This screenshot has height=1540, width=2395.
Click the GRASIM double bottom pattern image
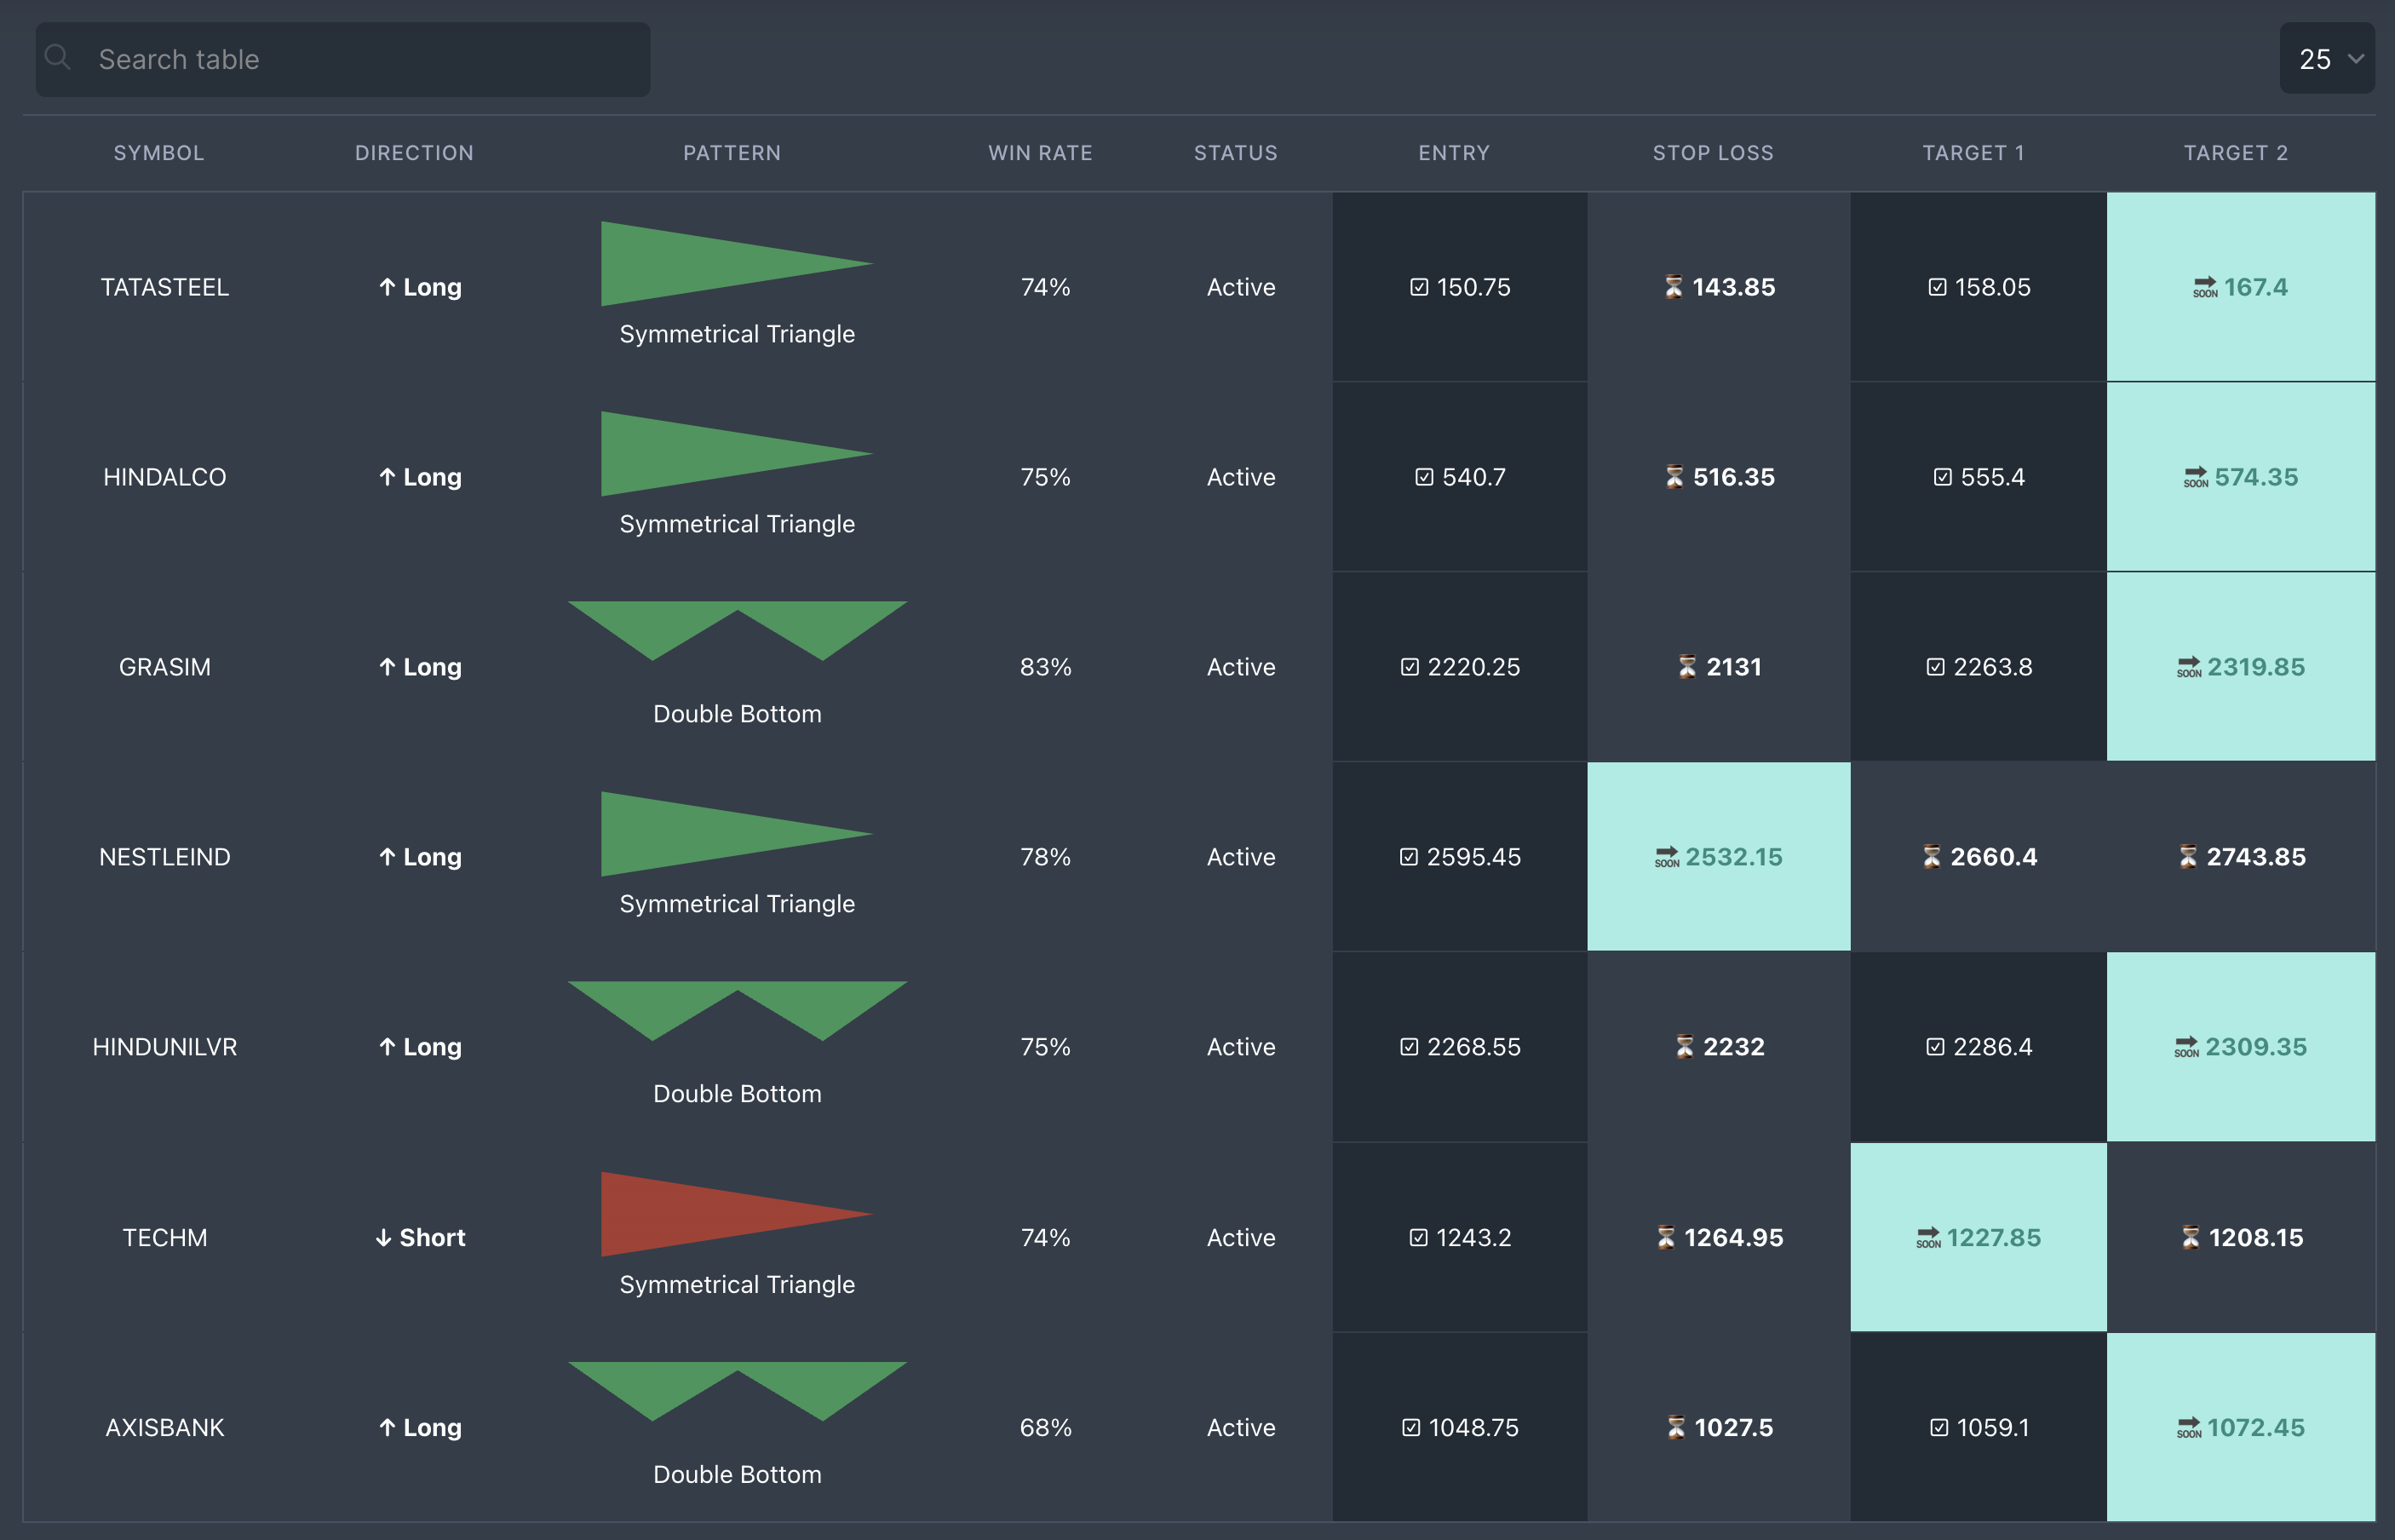[x=737, y=631]
